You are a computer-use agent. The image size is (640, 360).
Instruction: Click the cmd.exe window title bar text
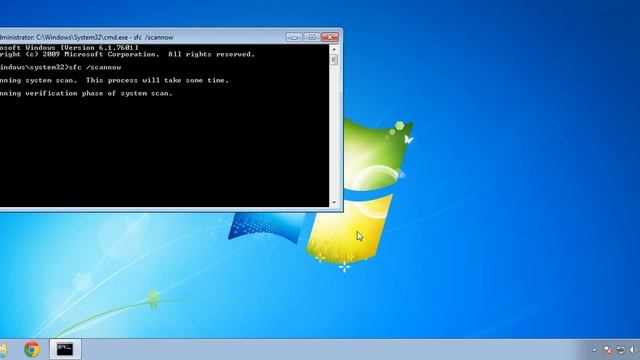click(x=87, y=37)
